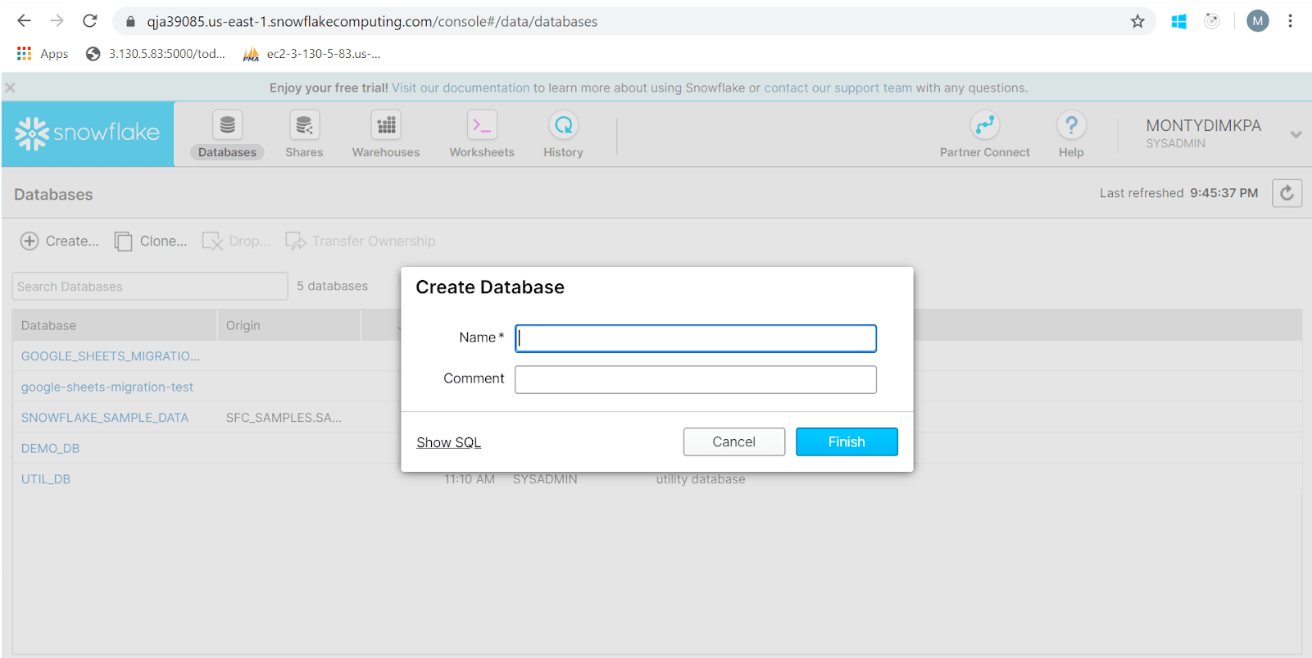Refresh the databases list
Screen dimensions: 1312x658
coord(1287,193)
